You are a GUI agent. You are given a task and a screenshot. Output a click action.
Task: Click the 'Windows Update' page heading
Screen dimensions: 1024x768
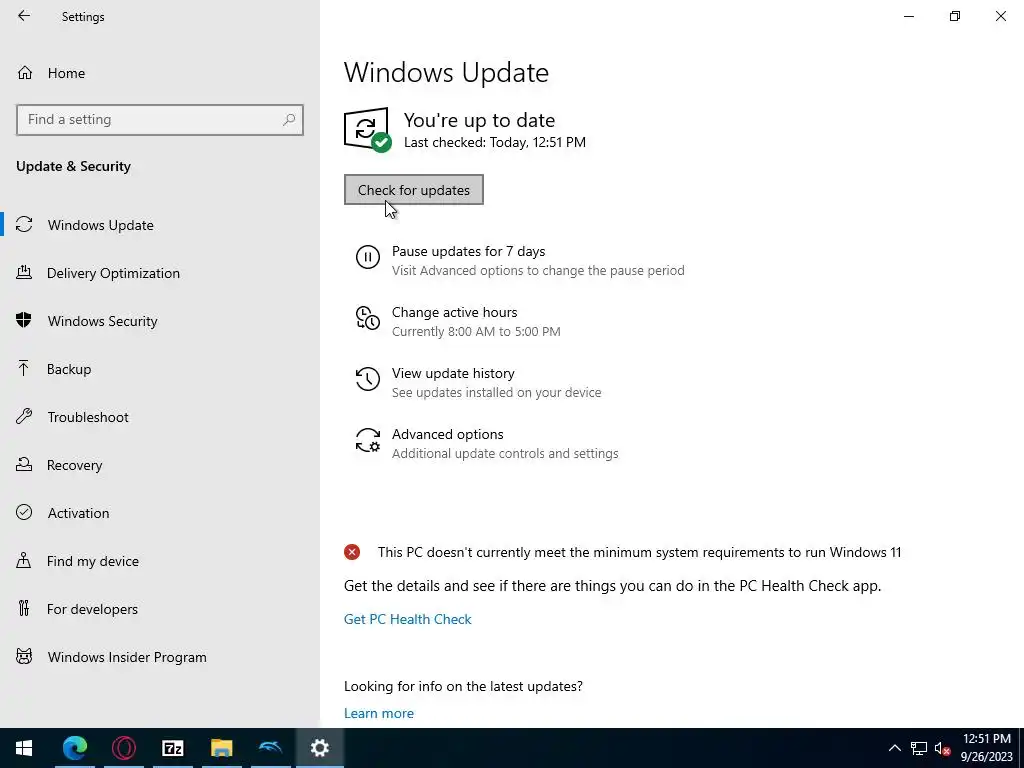[x=446, y=72]
